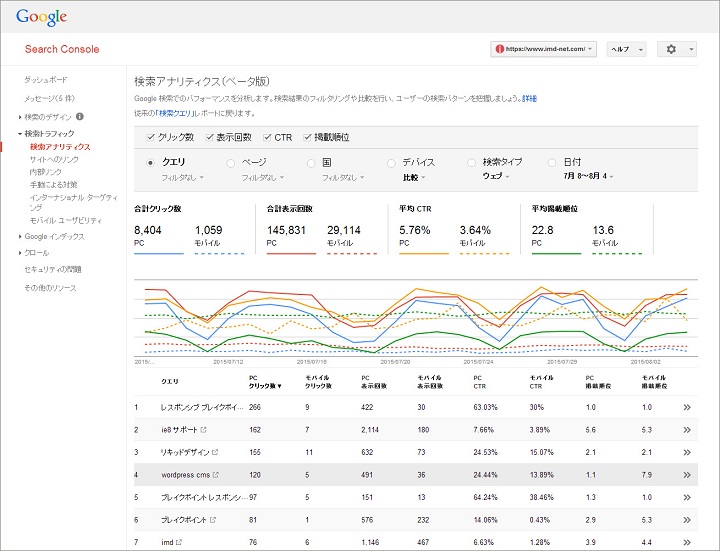Viewport: 720px width, 551px height.
Task: Open モバイル ユーザビリティ in sidebar
Action: (x=66, y=220)
